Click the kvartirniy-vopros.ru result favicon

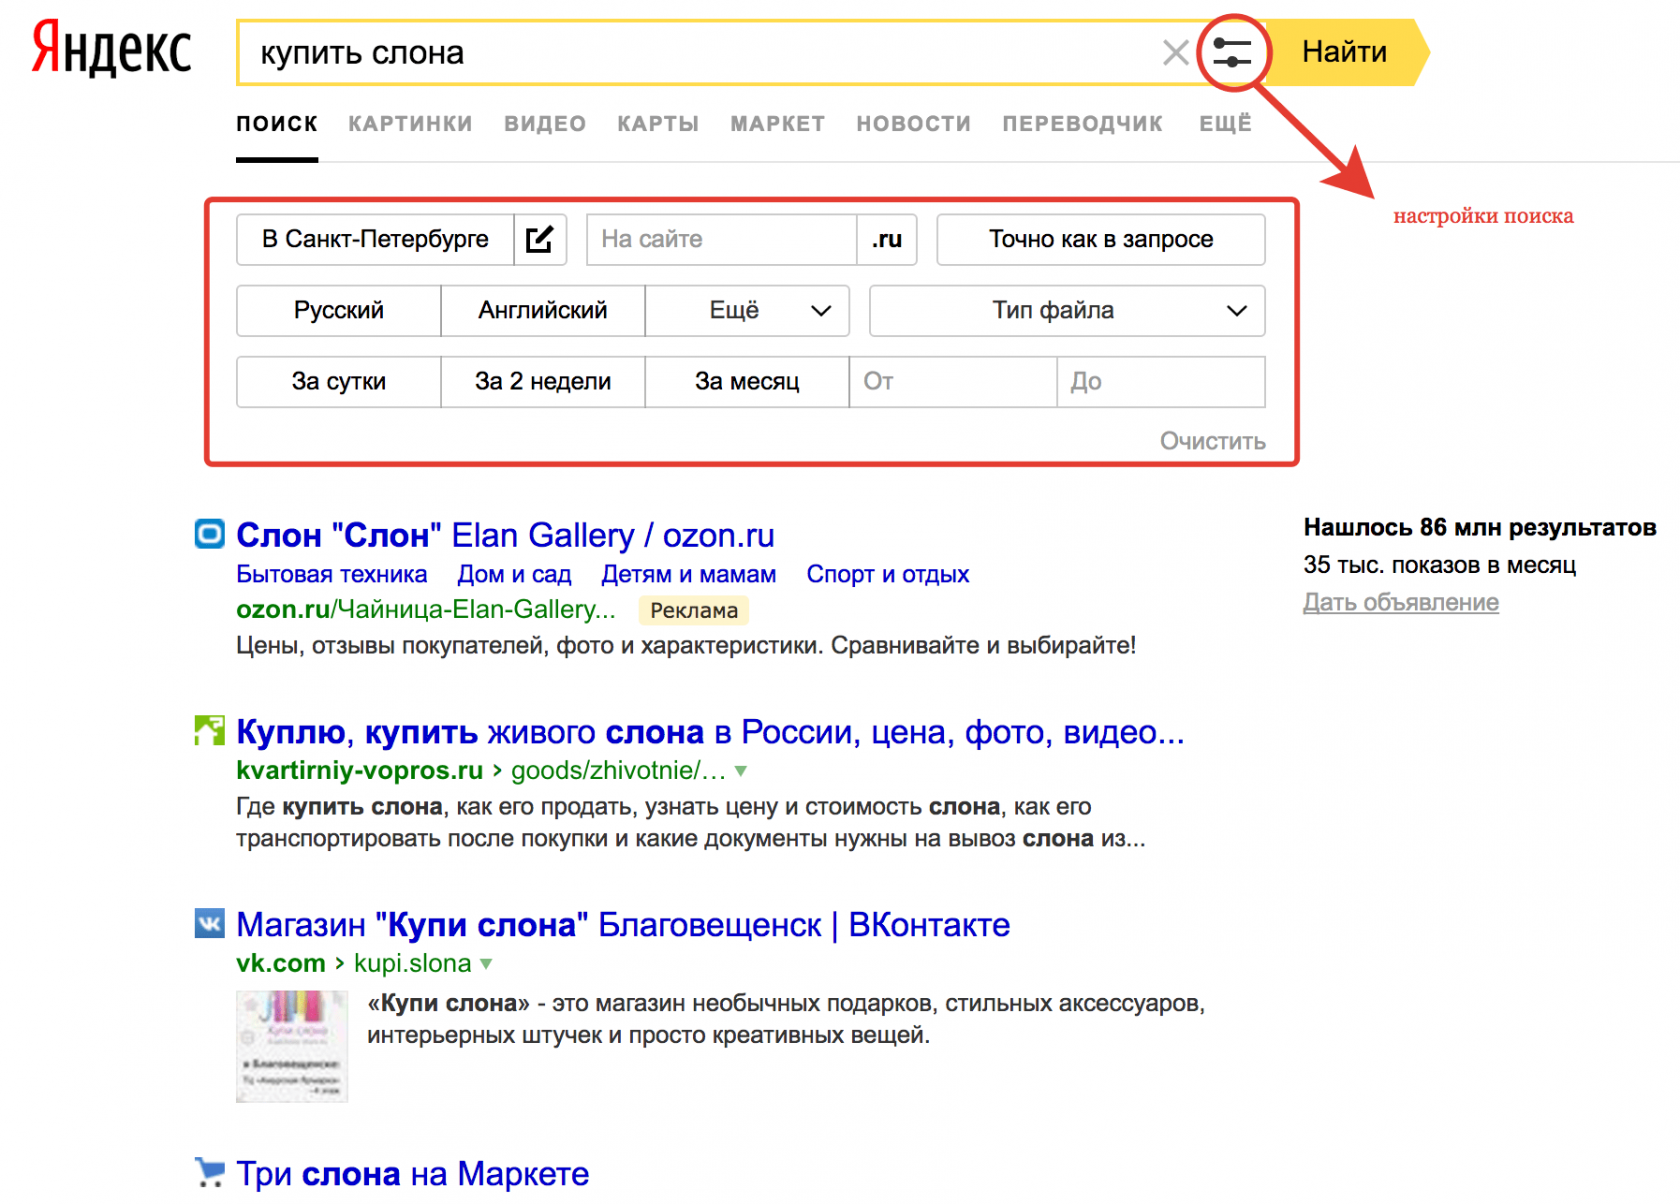209,731
